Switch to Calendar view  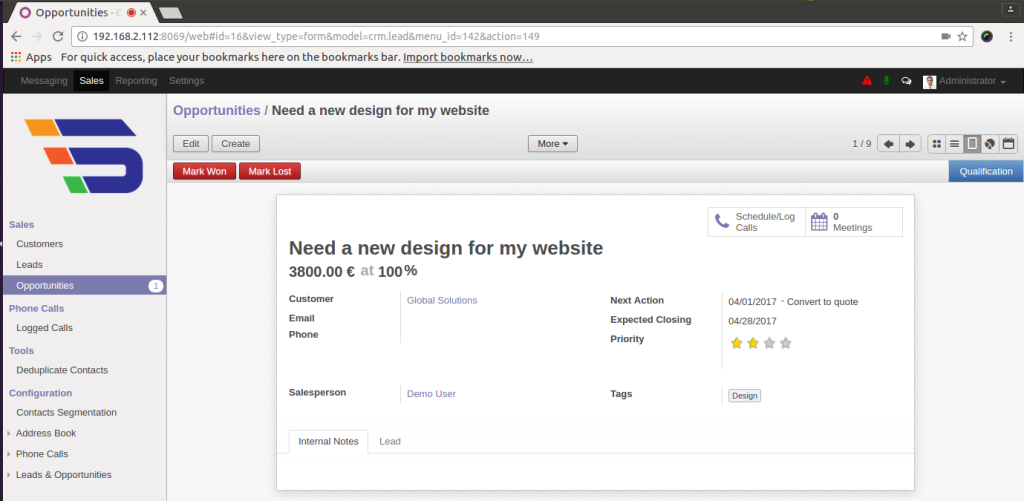tap(1007, 144)
